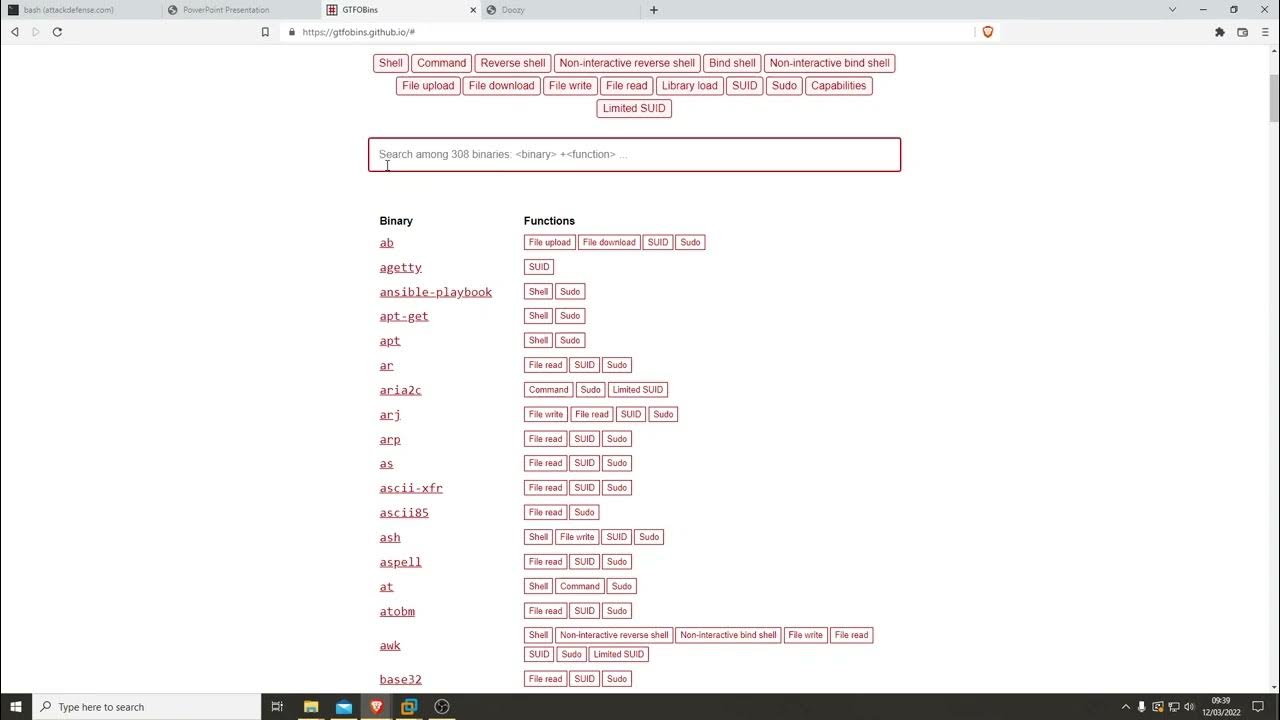Screen dimensions: 1280x720
Task: Click Command tag in at row
Action: click(580, 586)
